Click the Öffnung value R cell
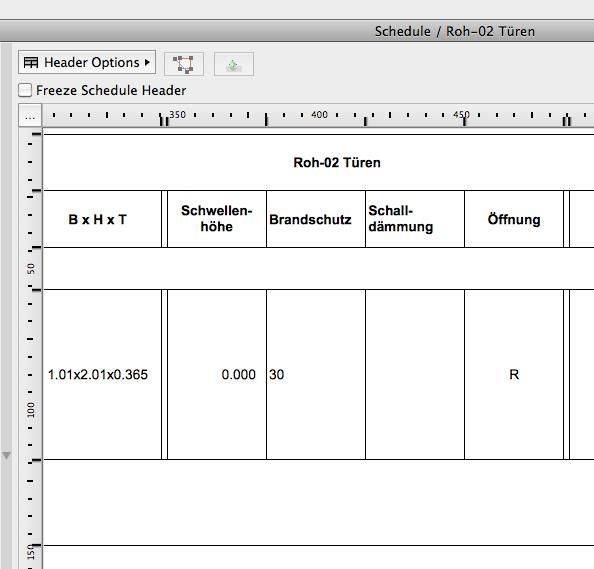 click(514, 375)
